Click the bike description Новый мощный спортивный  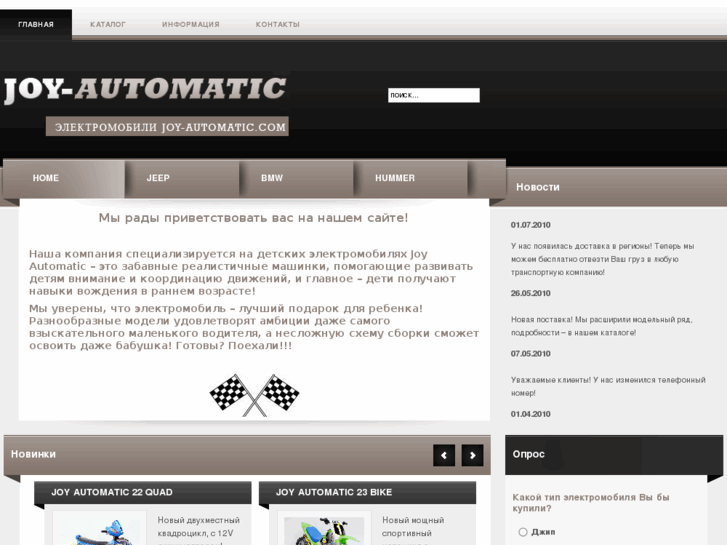tap(413, 532)
